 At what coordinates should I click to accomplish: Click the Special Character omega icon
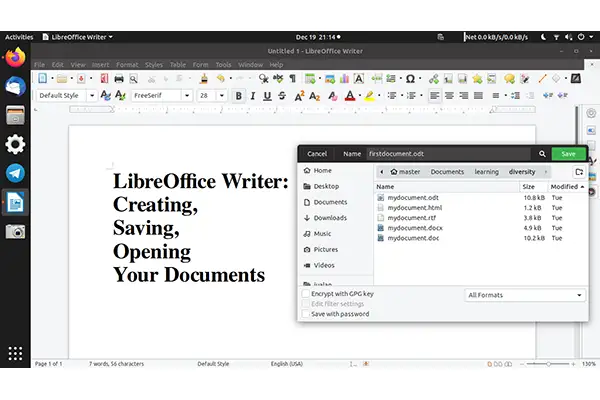(x=410, y=79)
